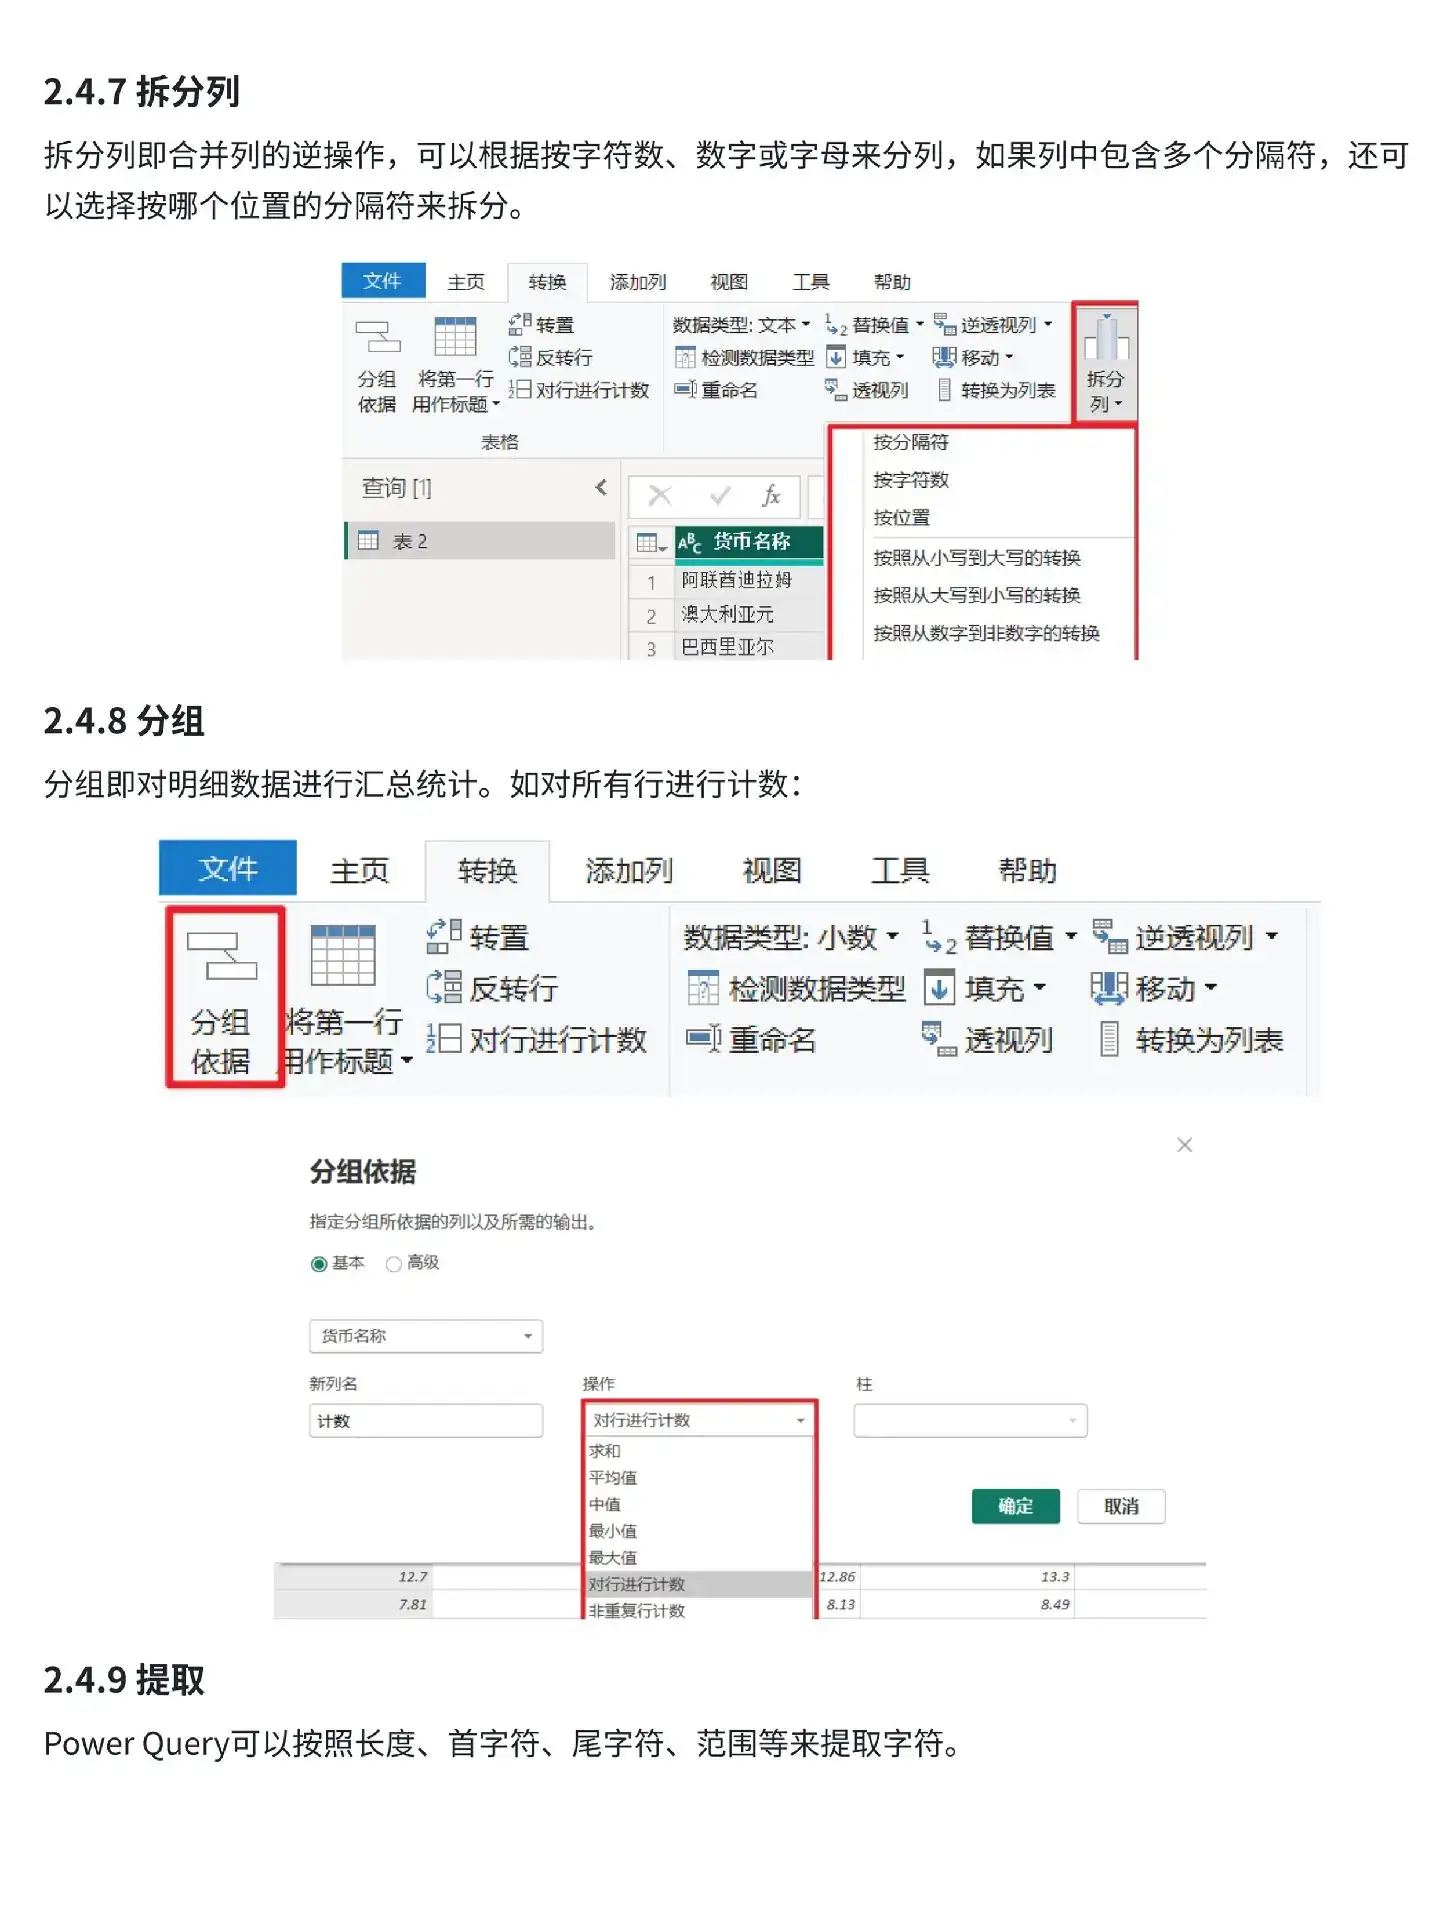Click 将第一行用作标题 table icon in section 2.4.8 ribbon
This screenshot has width=1440, height=1920.
(x=342, y=955)
